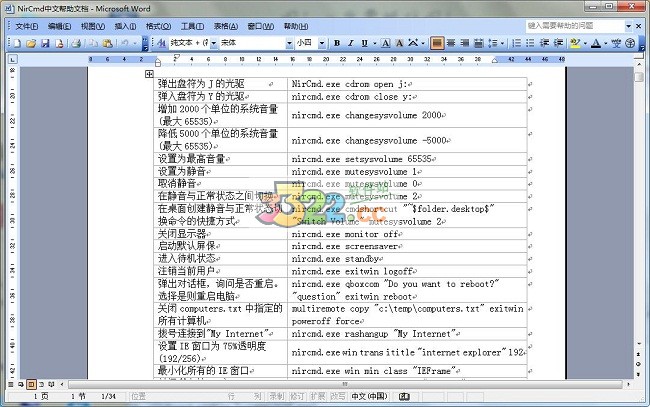Click the Open folder icon
Screen dimensions: 650x407
tap(31, 43)
